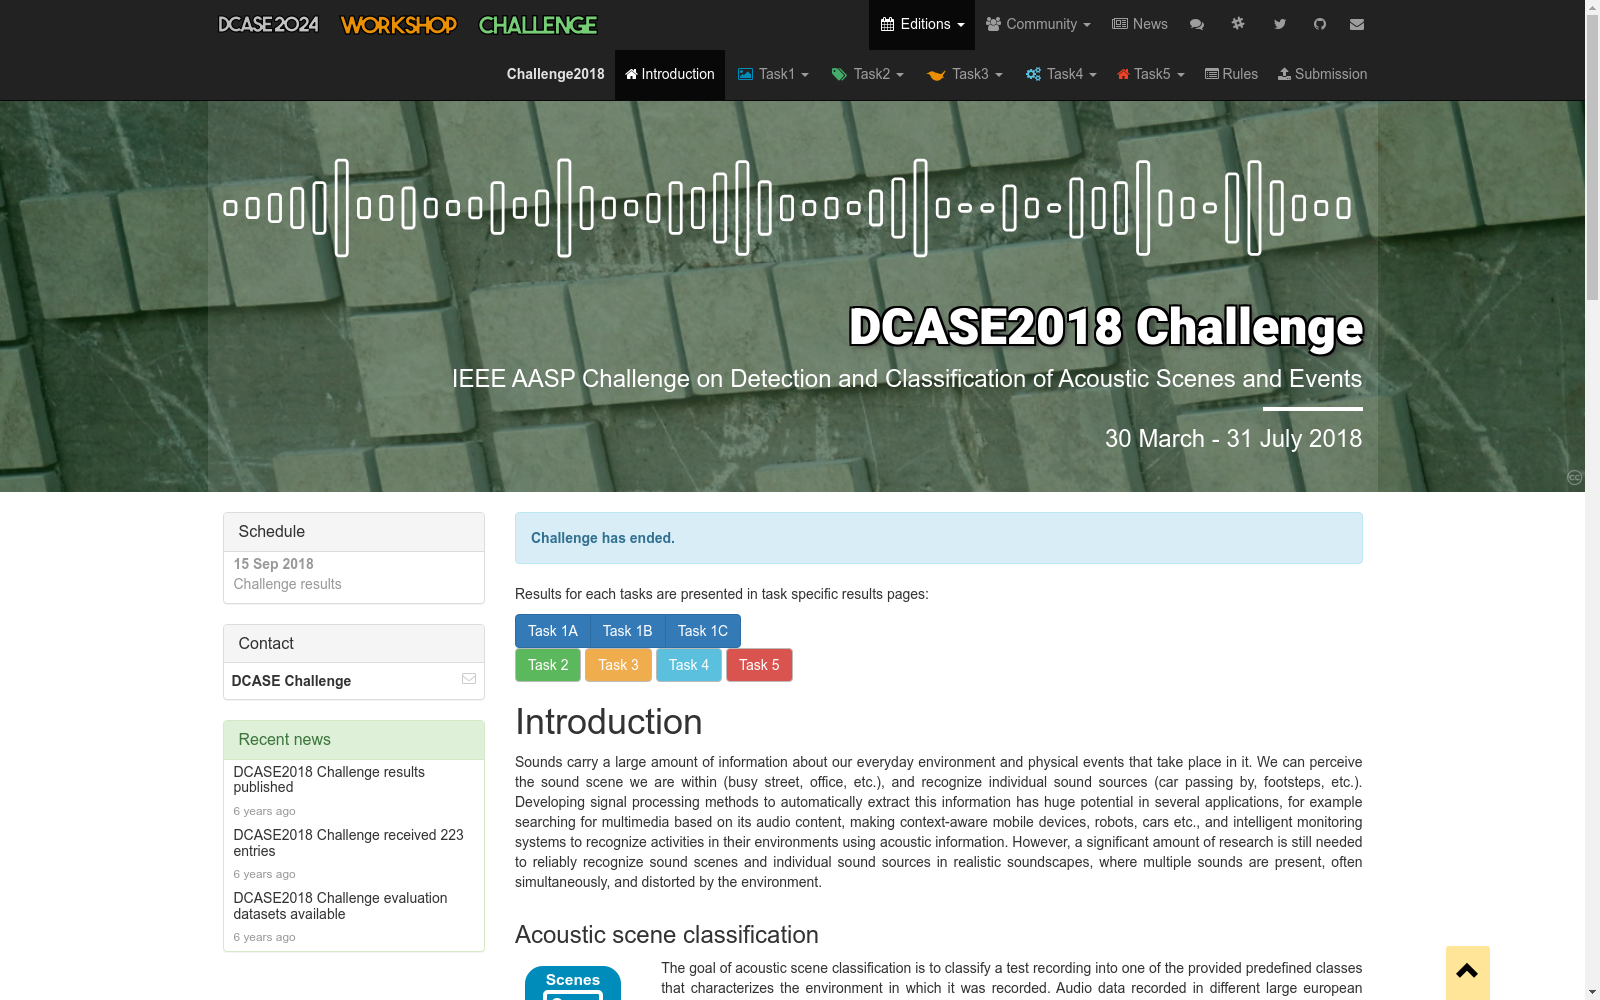1600x1000 pixels.
Task: Click the Creative Commons icon on the banner
Action: coord(1575,478)
